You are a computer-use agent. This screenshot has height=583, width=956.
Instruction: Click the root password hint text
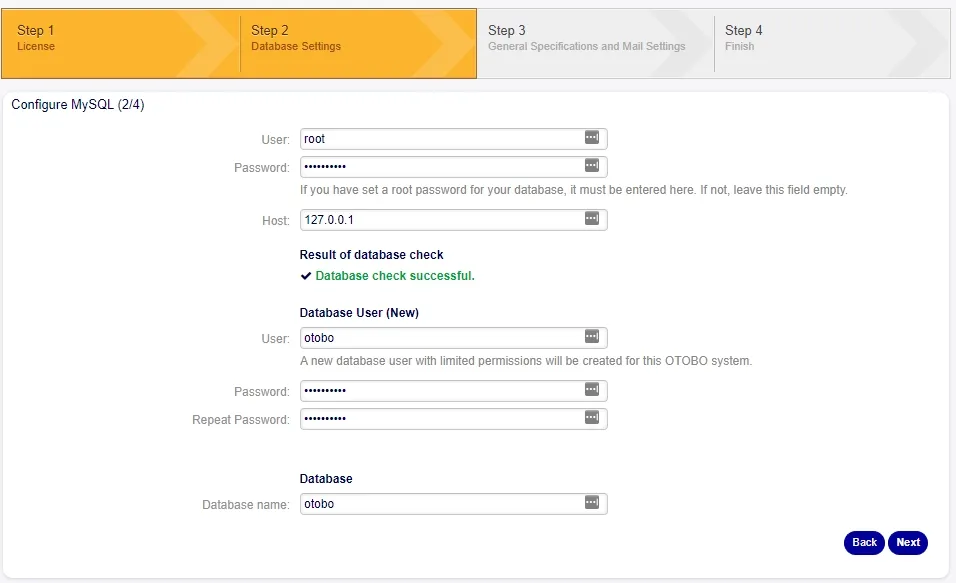pyautogui.click(x=573, y=190)
